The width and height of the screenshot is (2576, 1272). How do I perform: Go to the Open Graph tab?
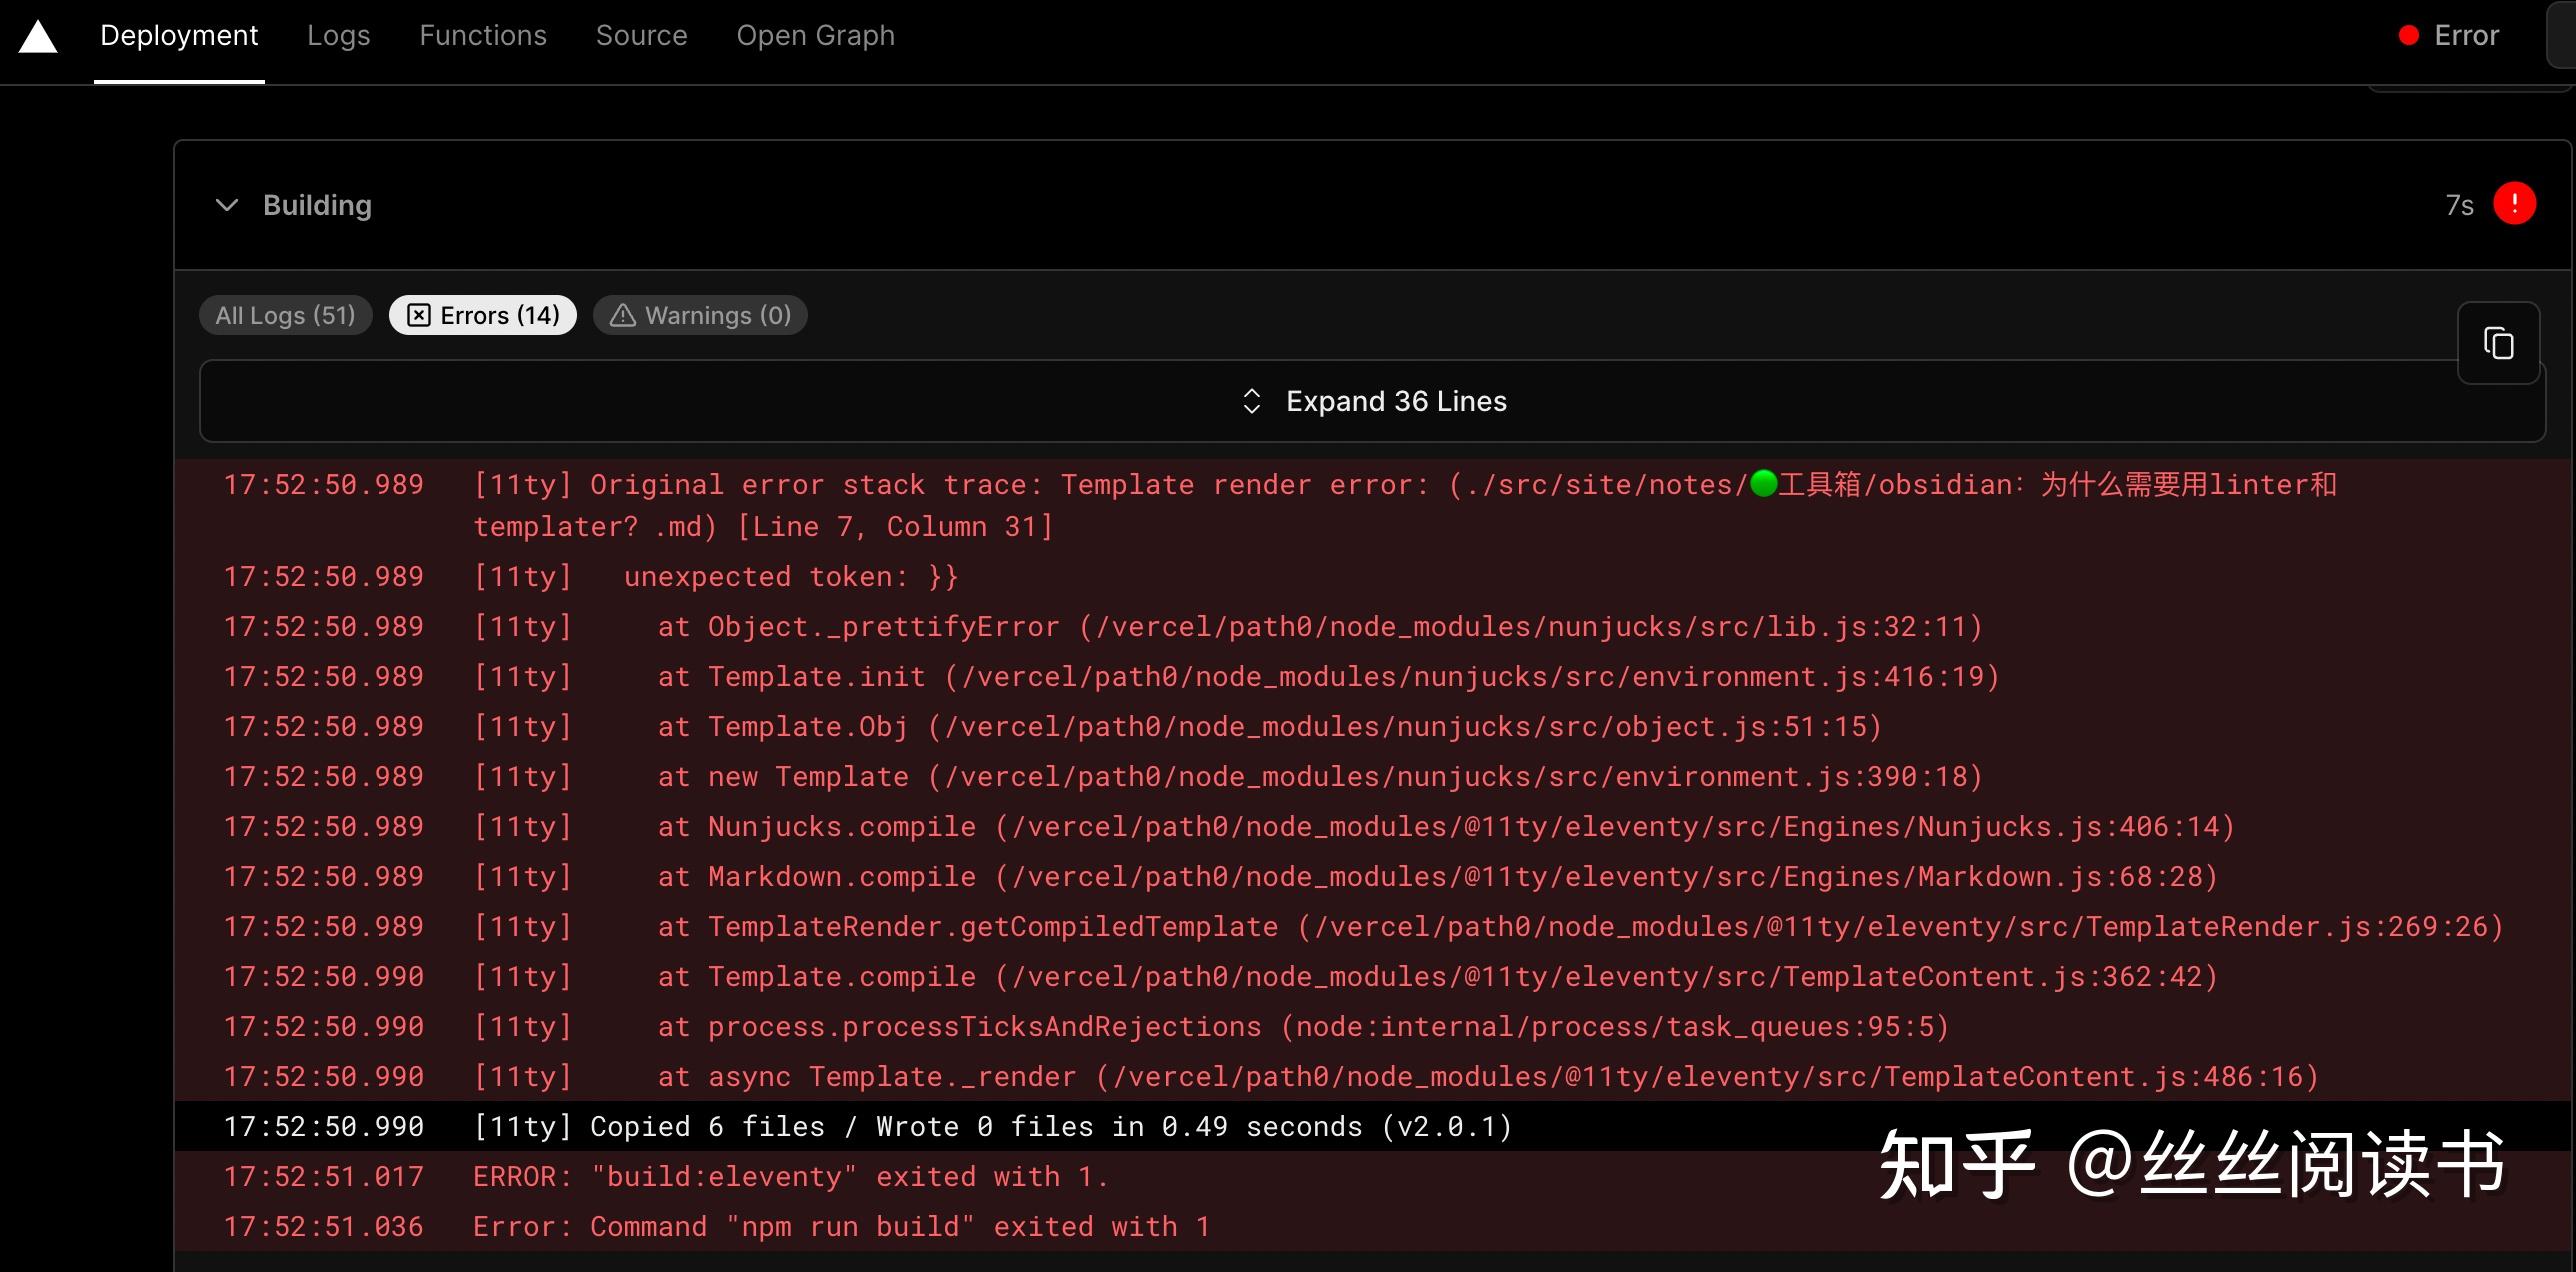[815, 36]
